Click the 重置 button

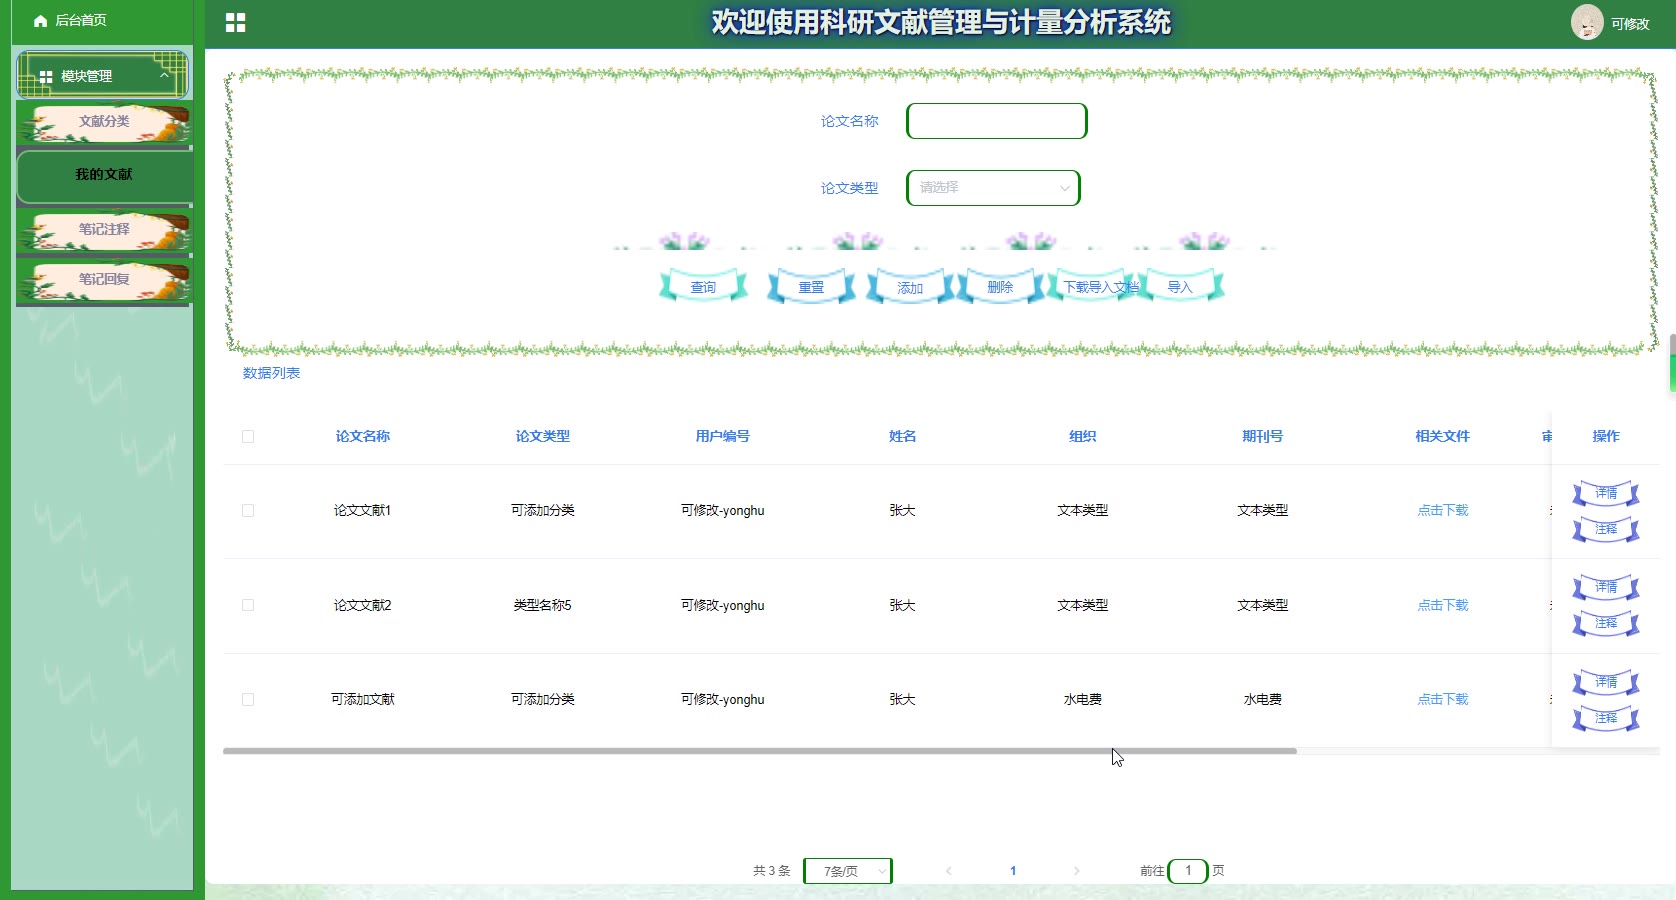coord(811,287)
